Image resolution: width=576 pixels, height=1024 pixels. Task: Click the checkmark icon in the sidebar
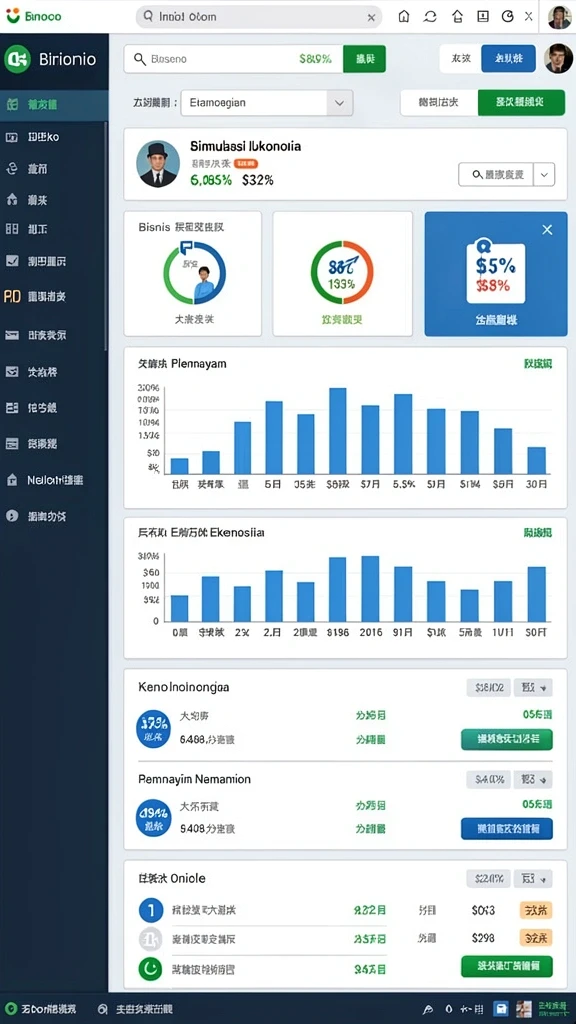pyautogui.click(x=12, y=261)
